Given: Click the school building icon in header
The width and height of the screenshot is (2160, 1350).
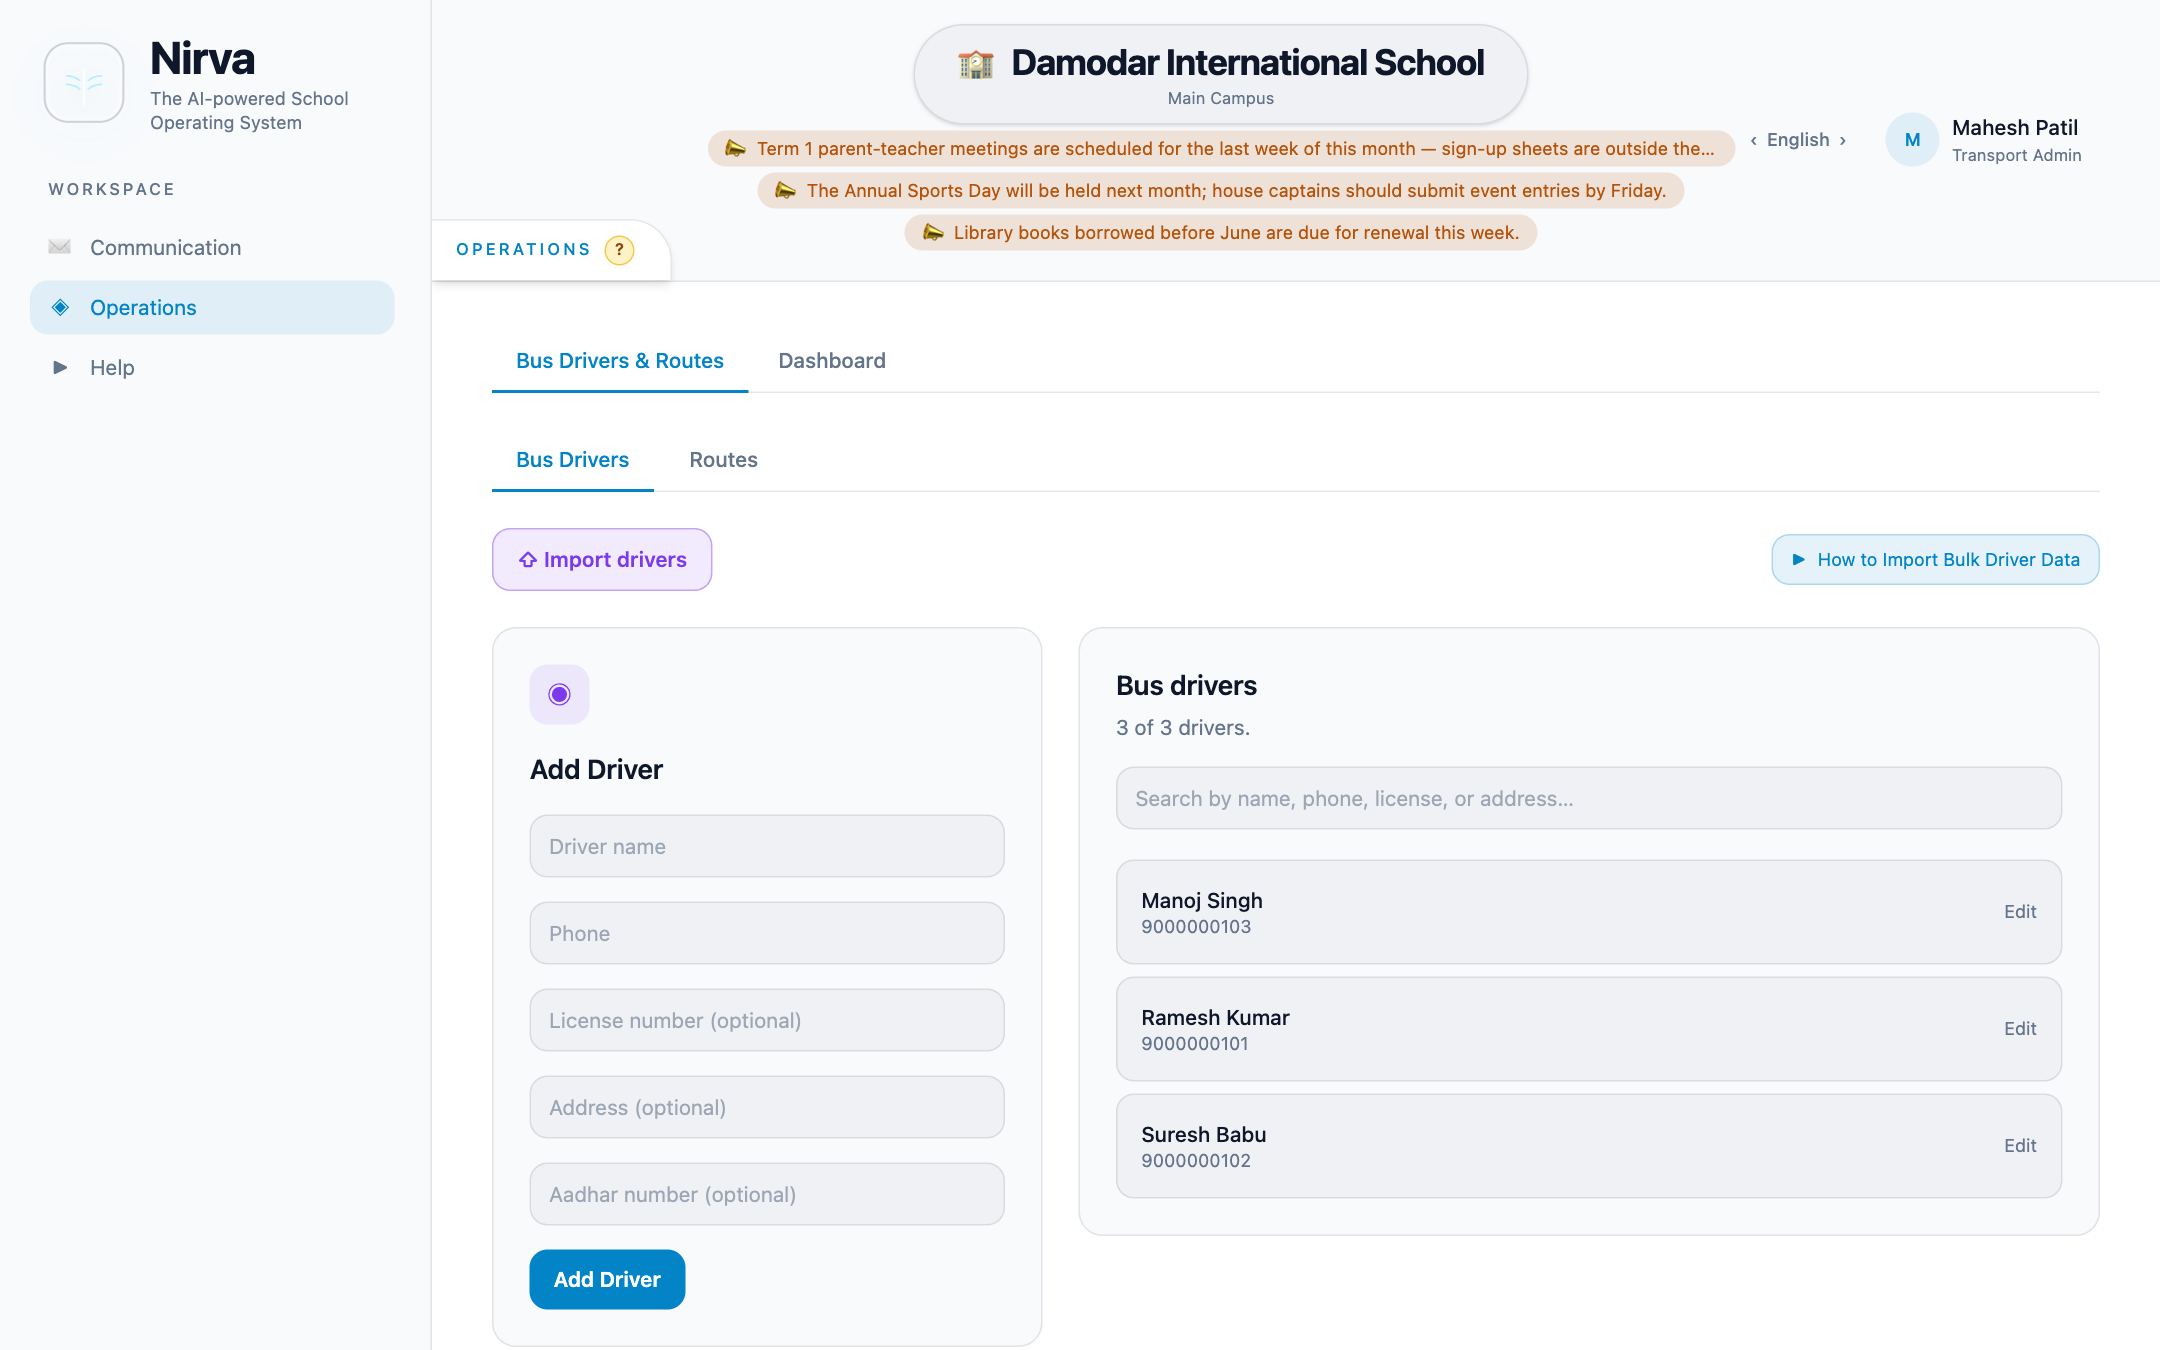Looking at the screenshot, I should (x=975, y=64).
